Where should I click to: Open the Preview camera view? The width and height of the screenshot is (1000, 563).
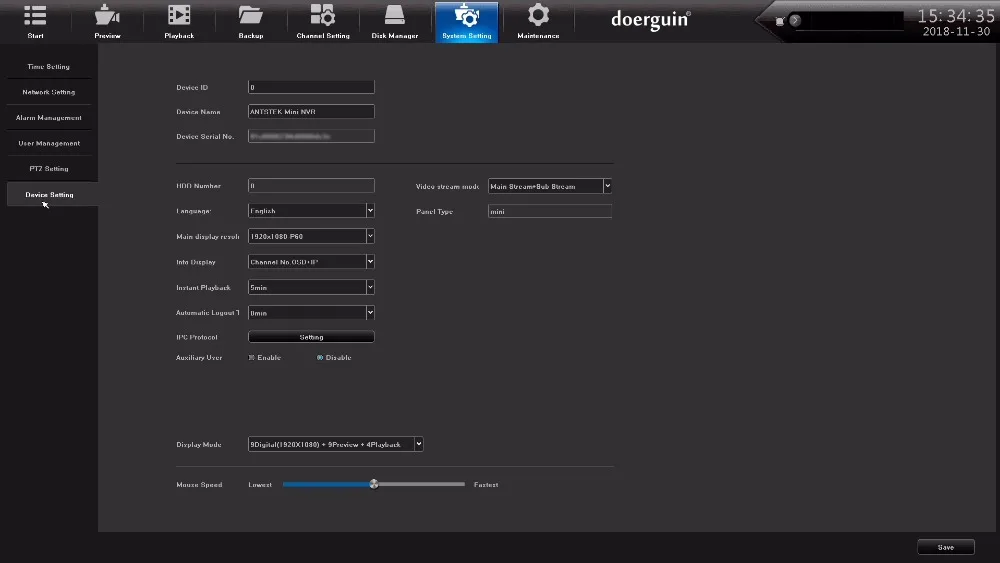[x=107, y=21]
